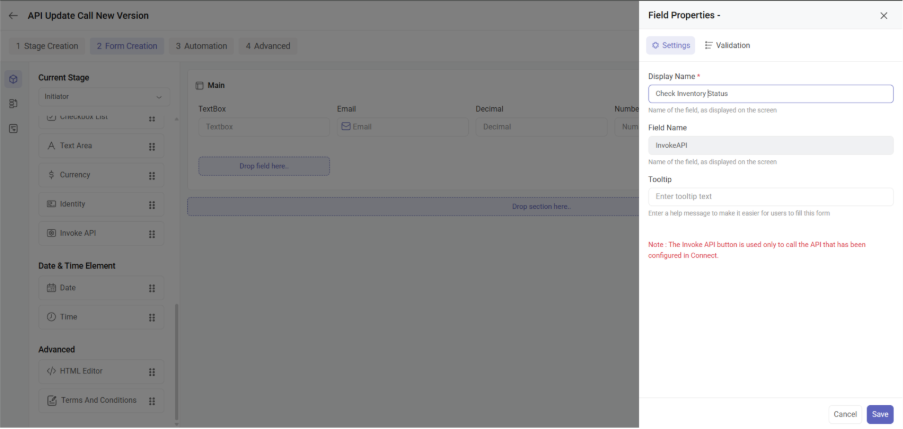The width and height of the screenshot is (903, 429).
Task: Click into the Display Name field
Action: (x=770, y=94)
